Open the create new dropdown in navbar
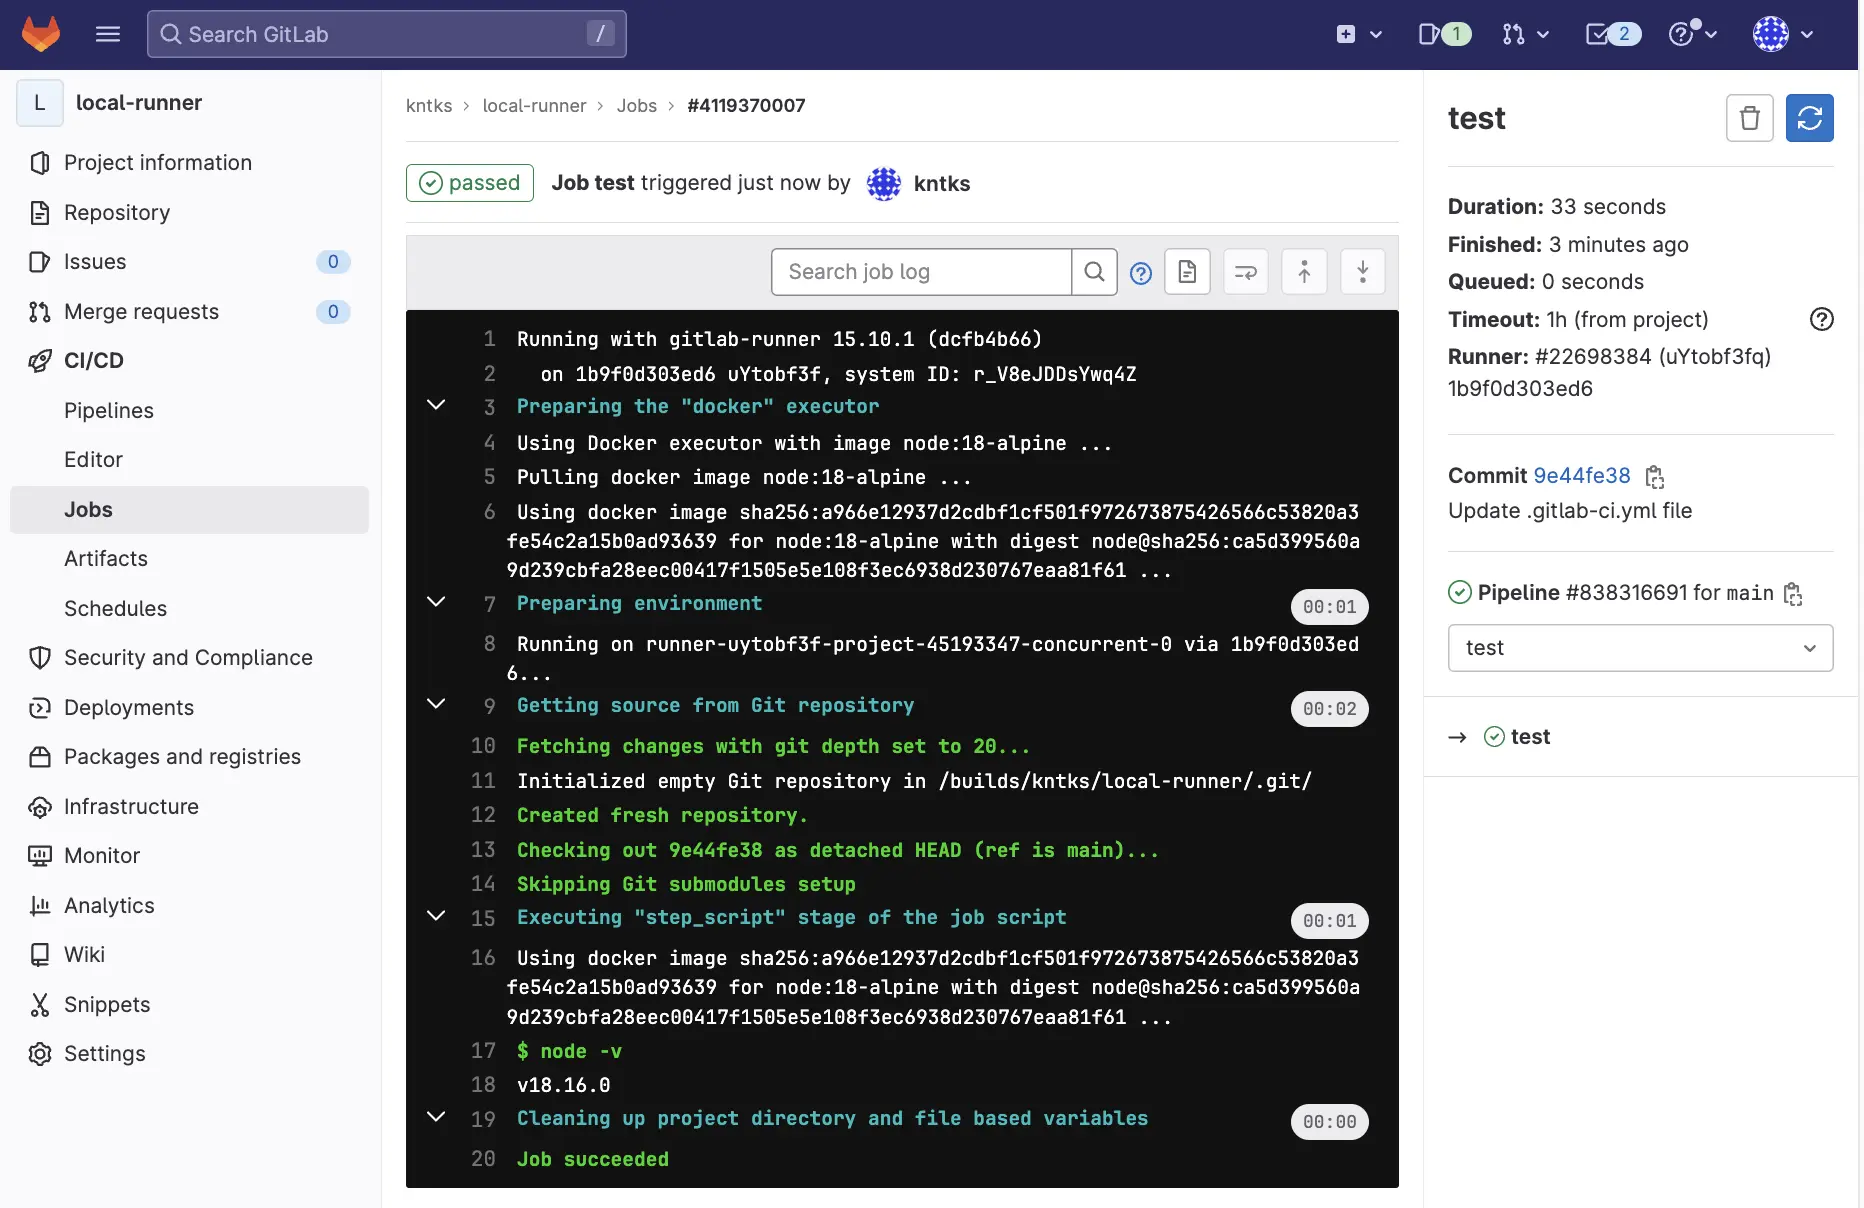Viewport: 1864px width, 1208px height. click(x=1358, y=34)
